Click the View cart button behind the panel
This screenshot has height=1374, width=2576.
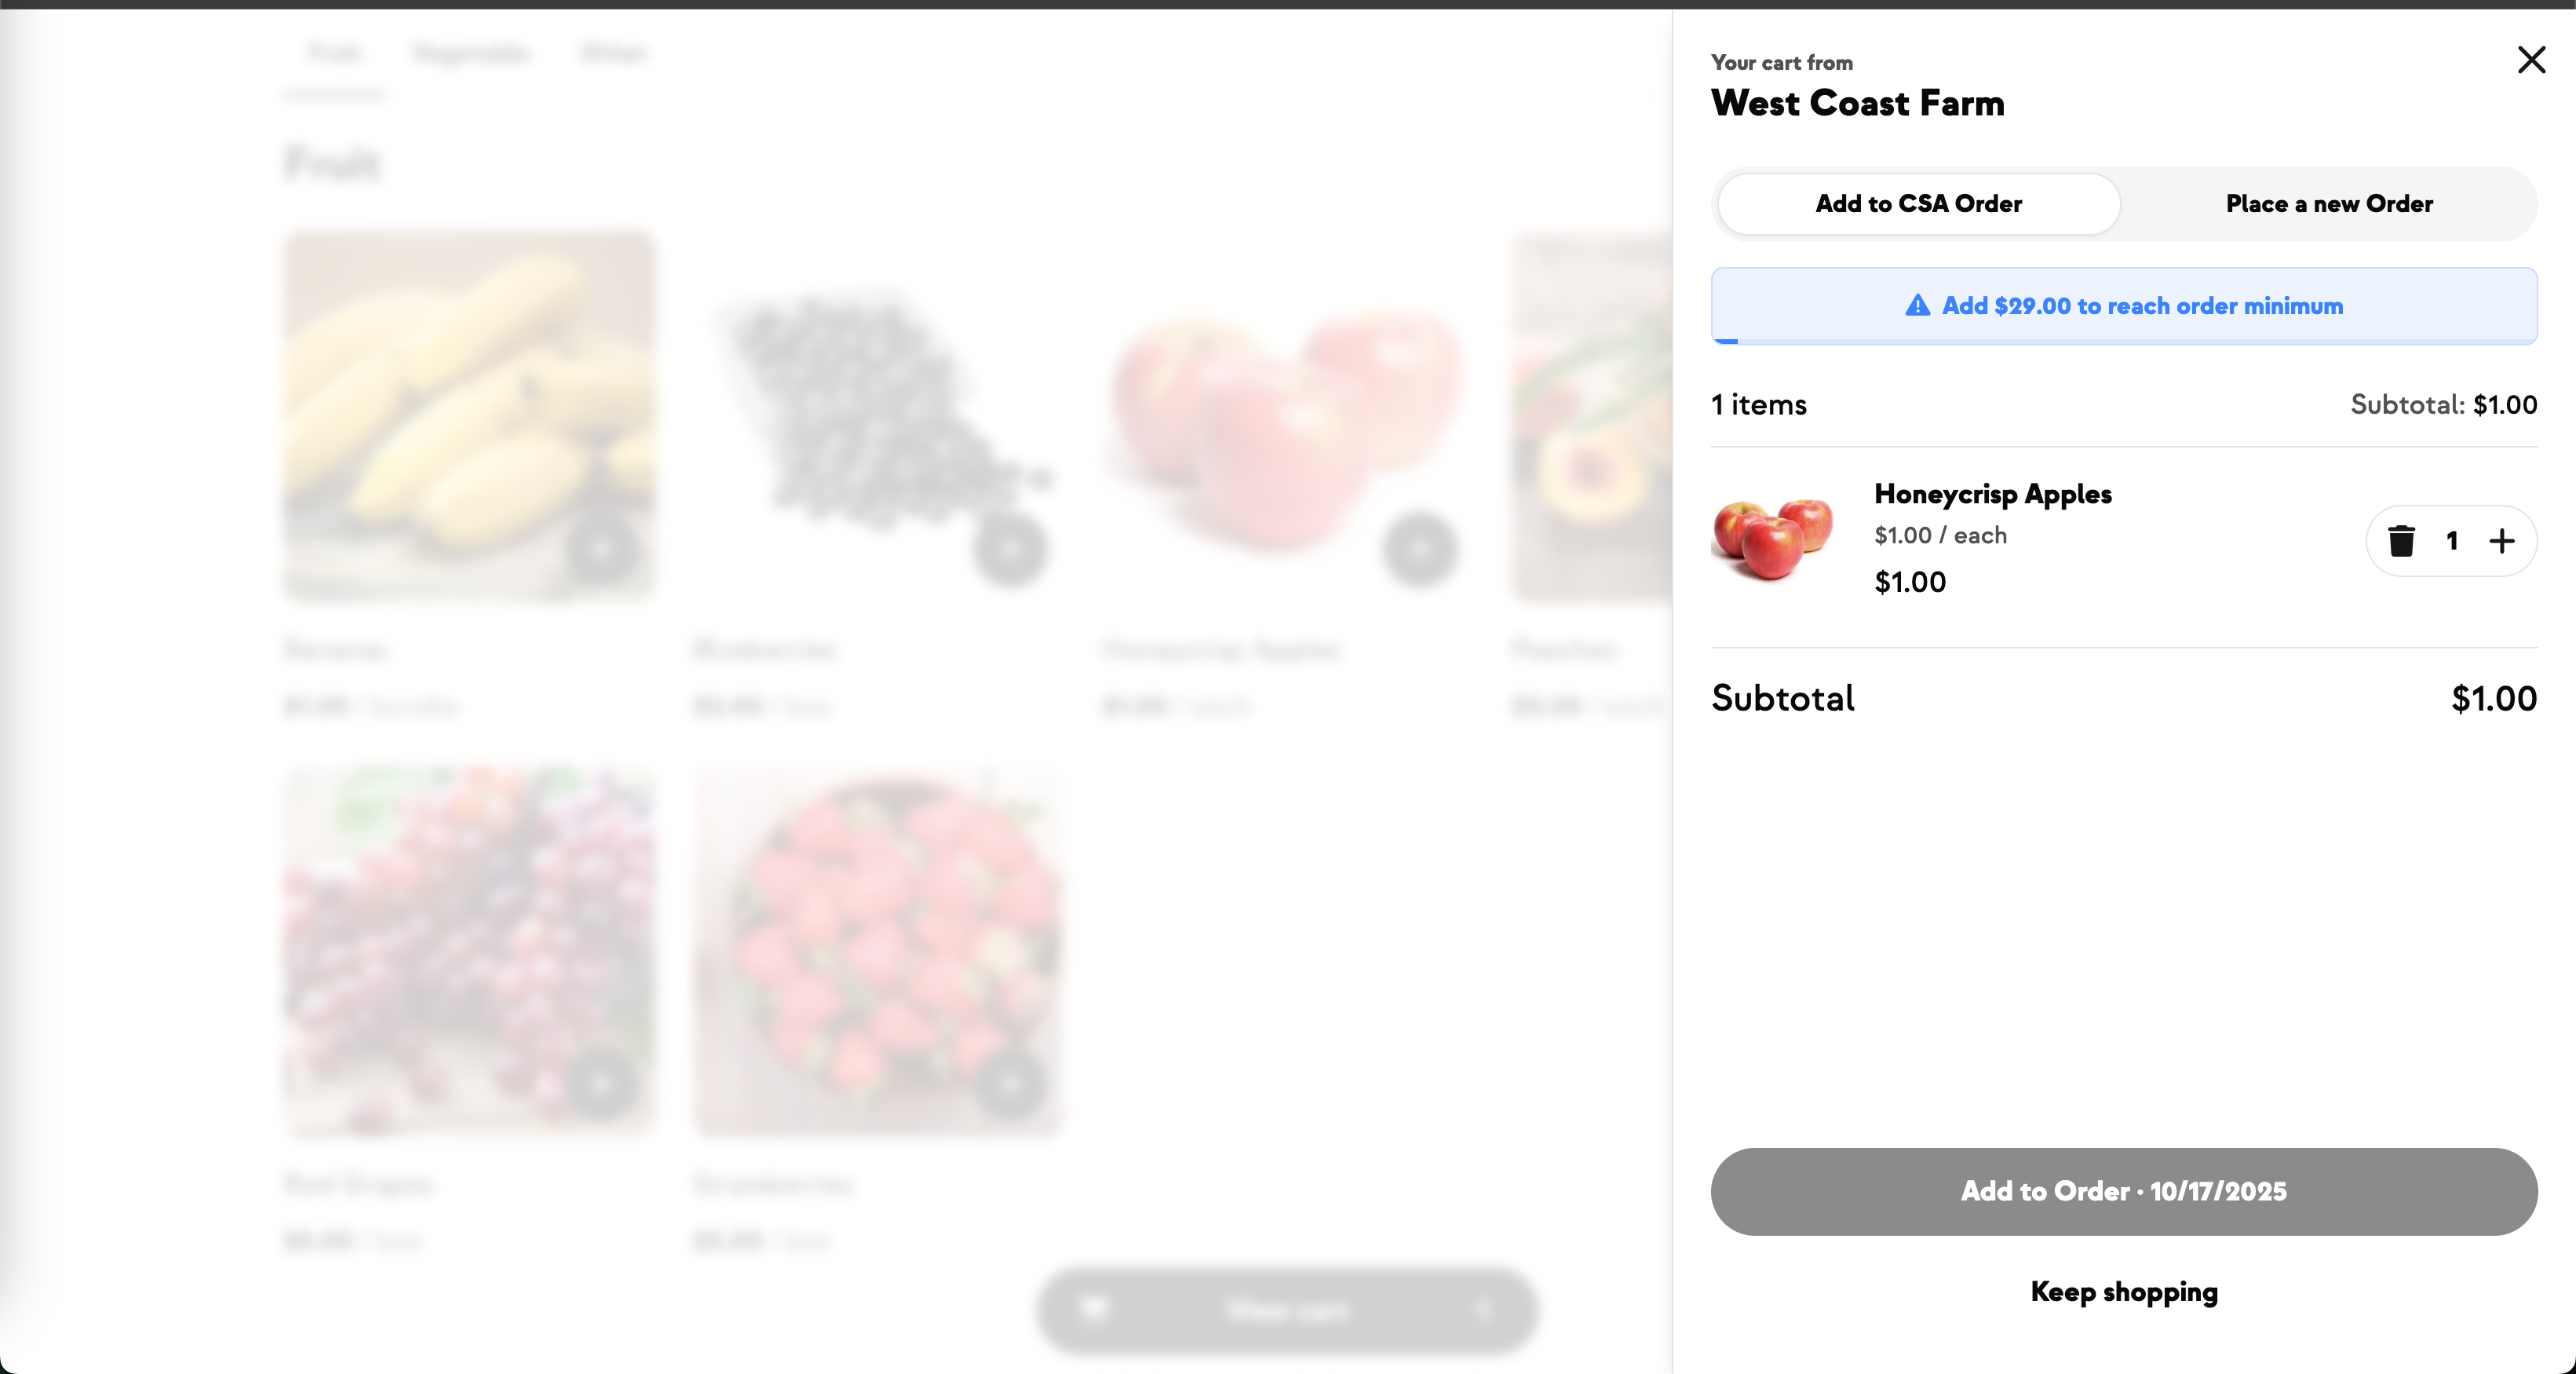[x=1286, y=1310]
